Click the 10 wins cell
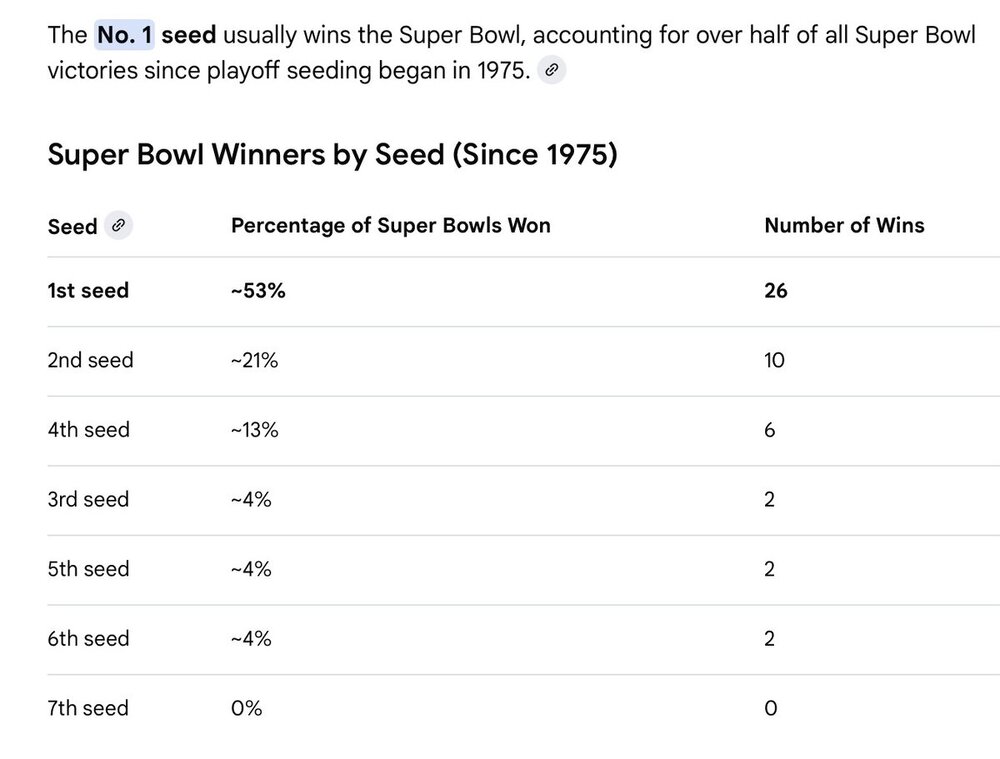Screen dimensions: 1000x759 pyautogui.click(x=774, y=360)
